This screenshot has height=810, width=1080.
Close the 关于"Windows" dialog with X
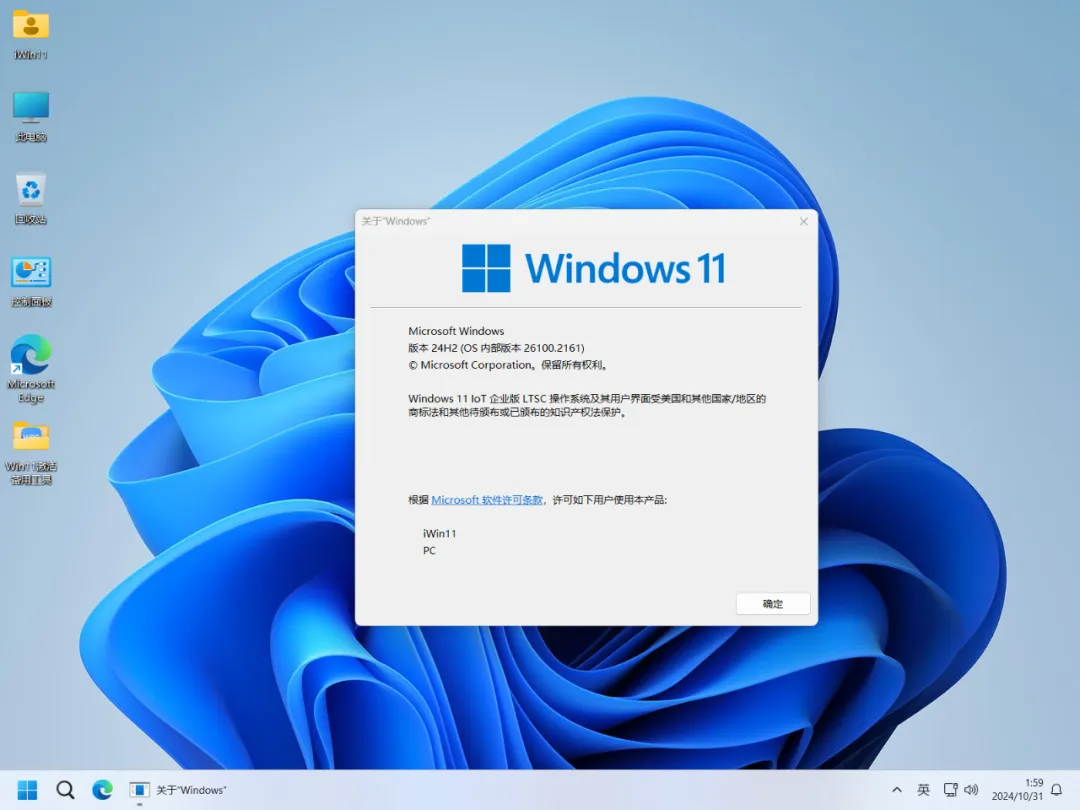pos(804,221)
